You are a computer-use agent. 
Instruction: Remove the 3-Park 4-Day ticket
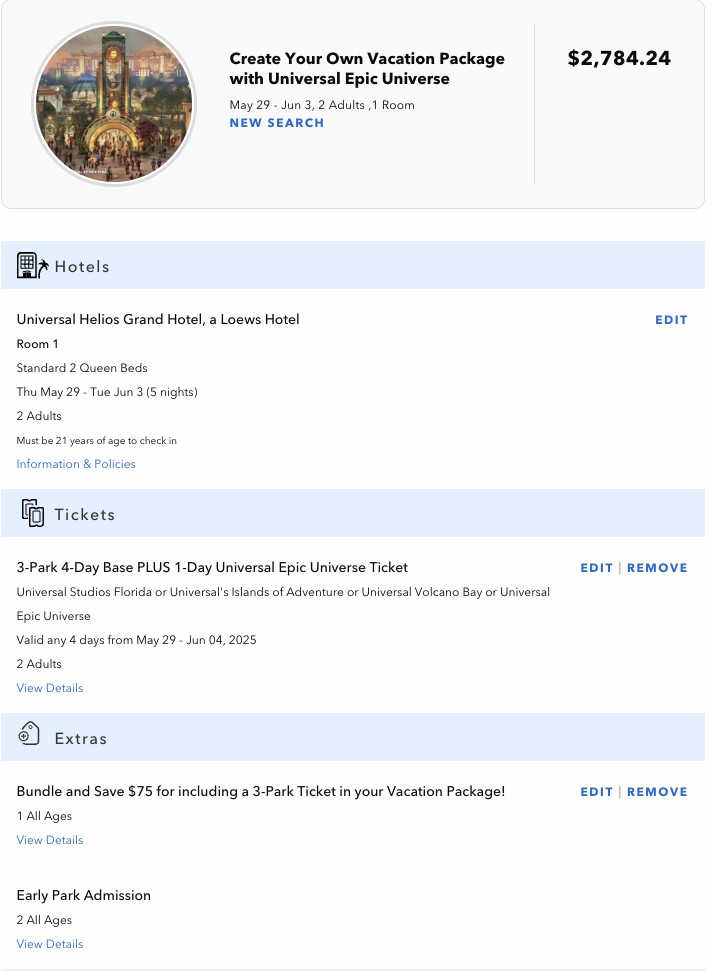pos(657,568)
